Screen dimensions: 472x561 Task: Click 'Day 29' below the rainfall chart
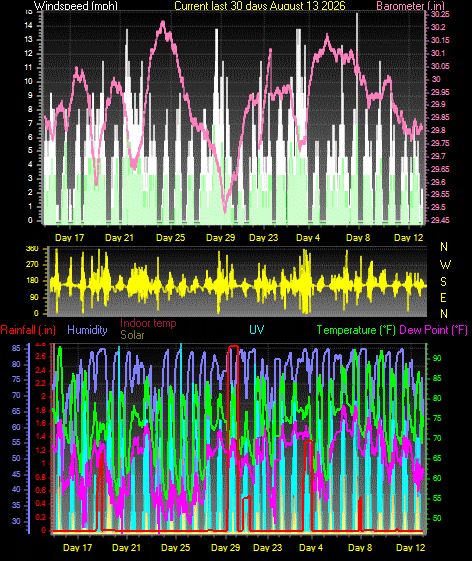[225, 547]
